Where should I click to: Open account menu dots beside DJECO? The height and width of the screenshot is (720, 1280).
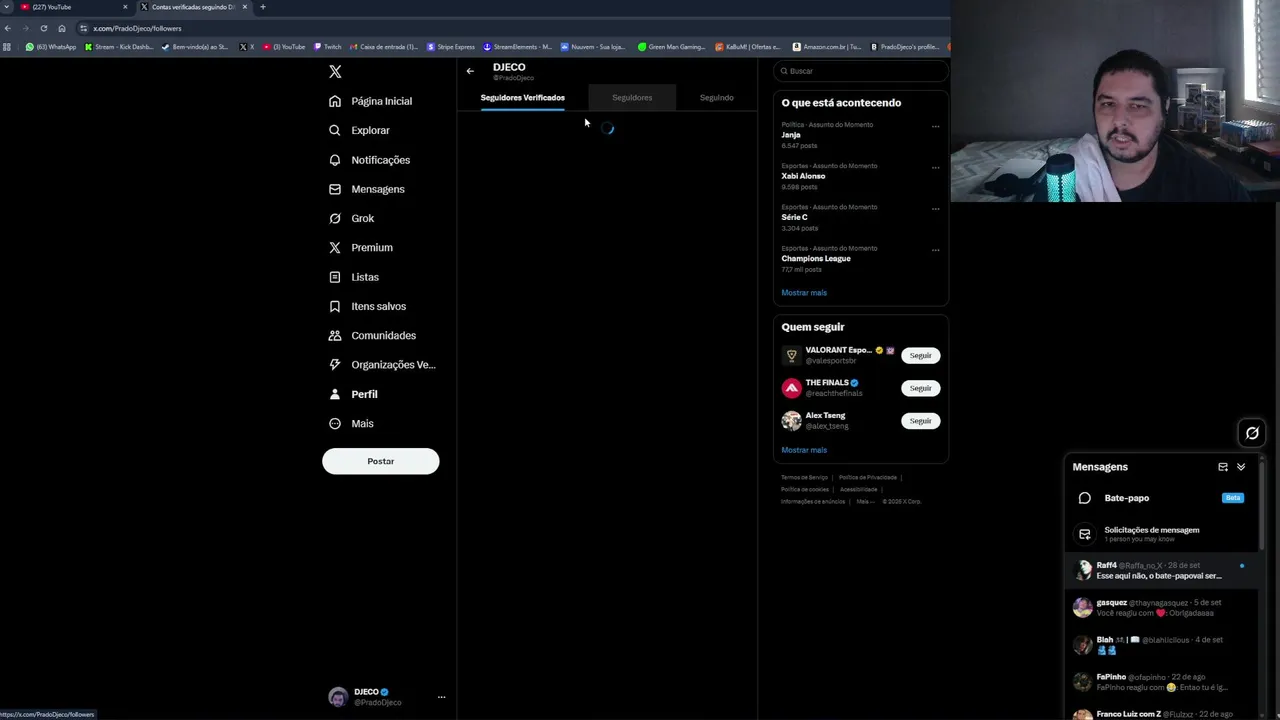[x=441, y=697]
